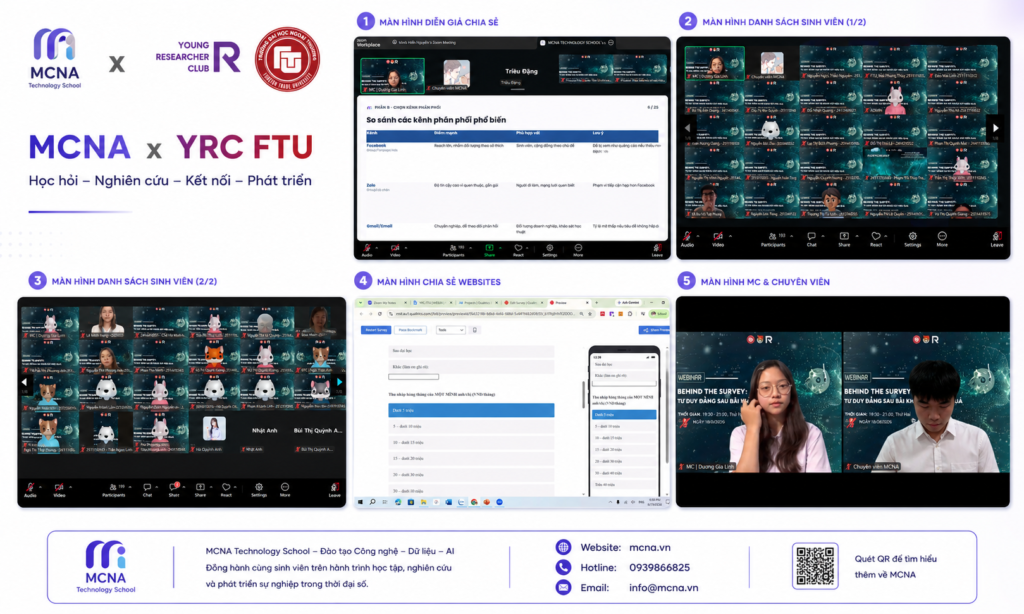Click Leave in screen 2 Zoom toolbar
This screenshot has height=614, width=1024.
997,239
